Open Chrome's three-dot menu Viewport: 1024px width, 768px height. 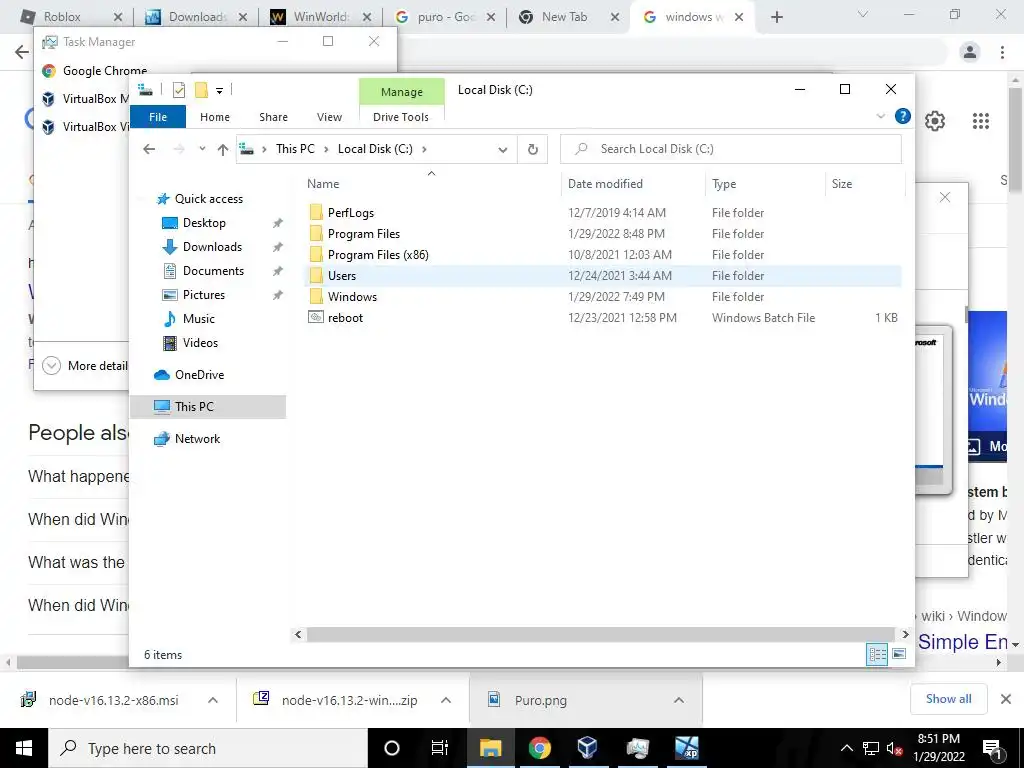1002,52
